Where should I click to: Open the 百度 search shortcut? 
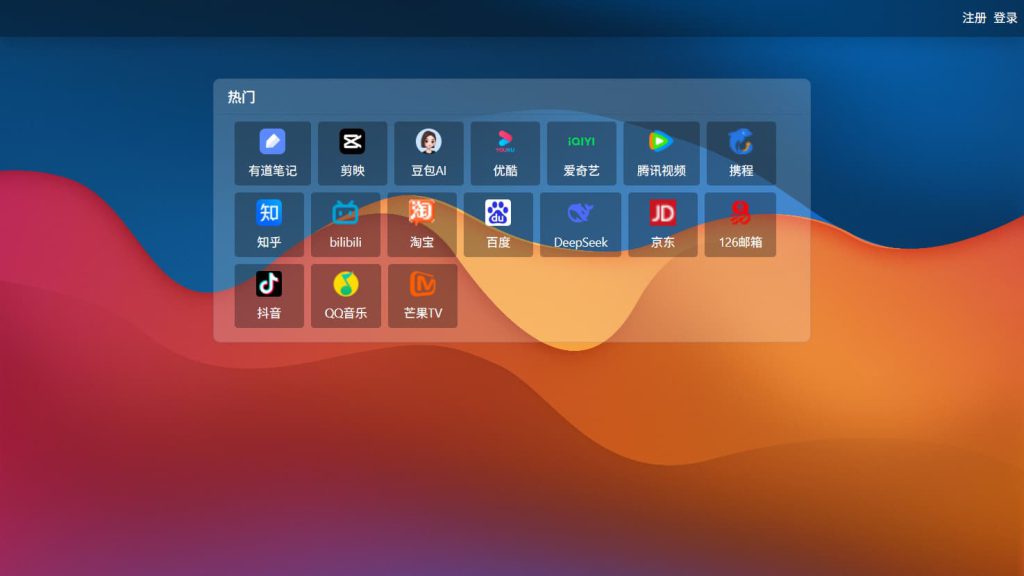point(498,214)
